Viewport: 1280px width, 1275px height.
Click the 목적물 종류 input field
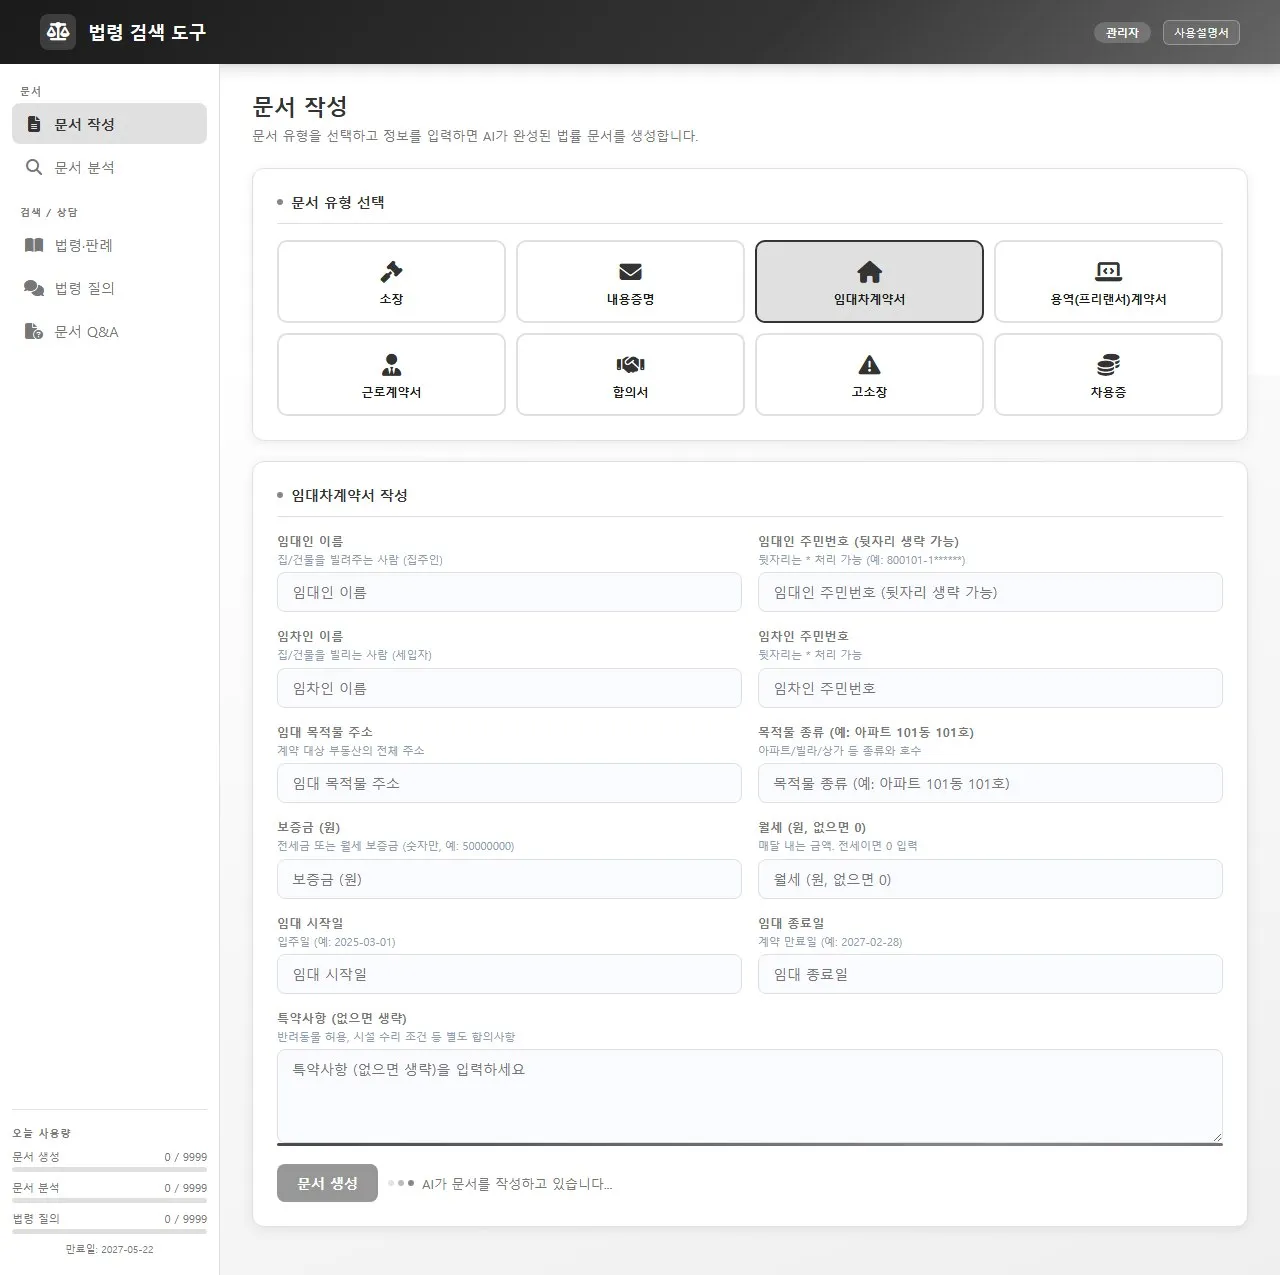[x=990, y=783]
